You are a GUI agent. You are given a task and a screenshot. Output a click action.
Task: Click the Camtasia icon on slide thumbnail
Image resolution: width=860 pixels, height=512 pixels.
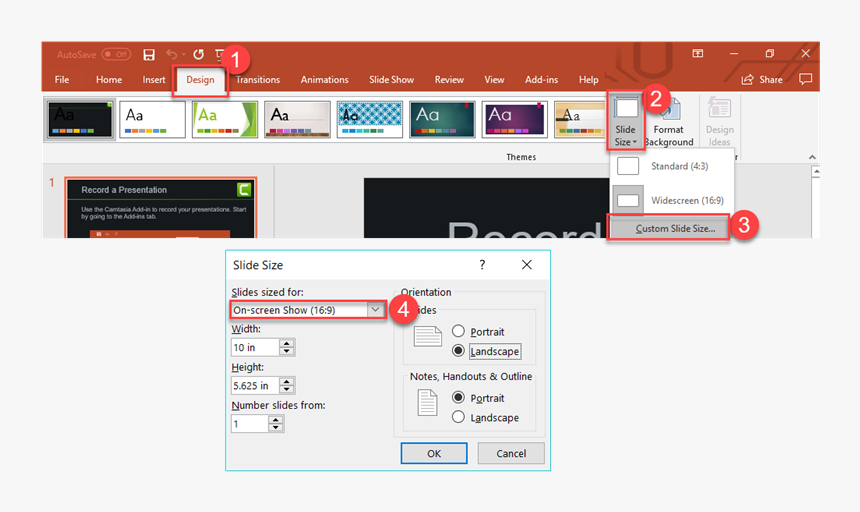(x=244, y=190)
